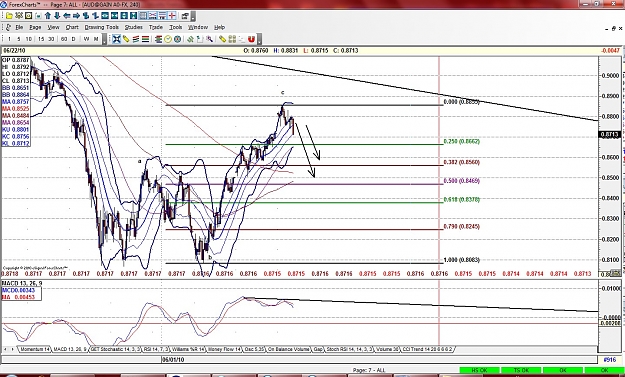The image size is (625, 377).
Task: Open the File menu
Action: [x=19, y=27]
